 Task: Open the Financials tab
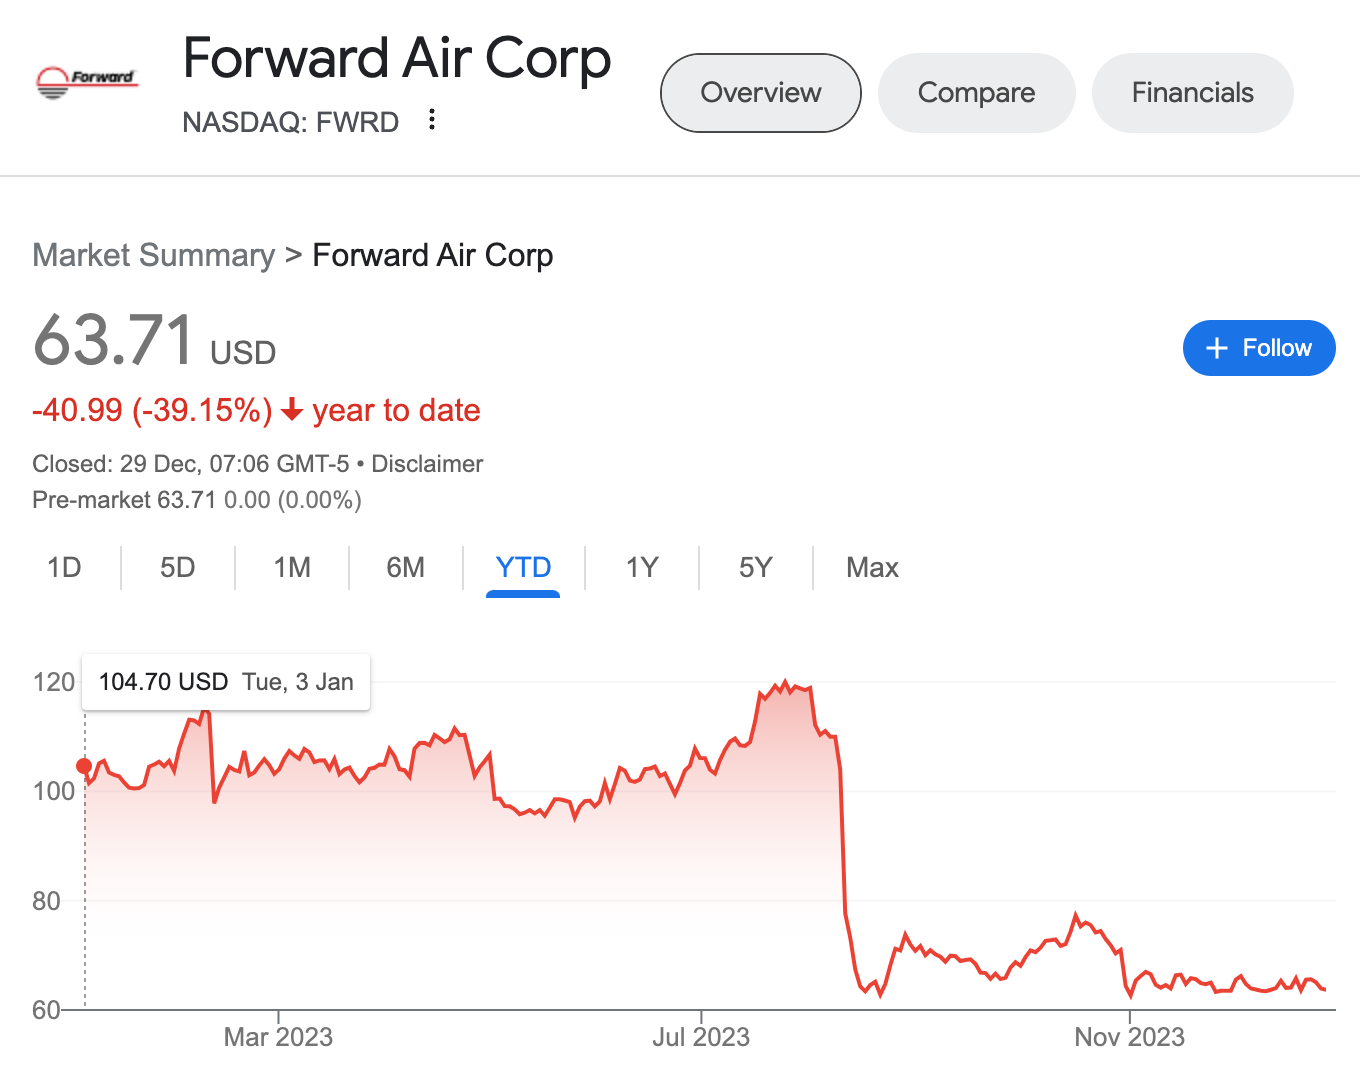click(1192, 93)
